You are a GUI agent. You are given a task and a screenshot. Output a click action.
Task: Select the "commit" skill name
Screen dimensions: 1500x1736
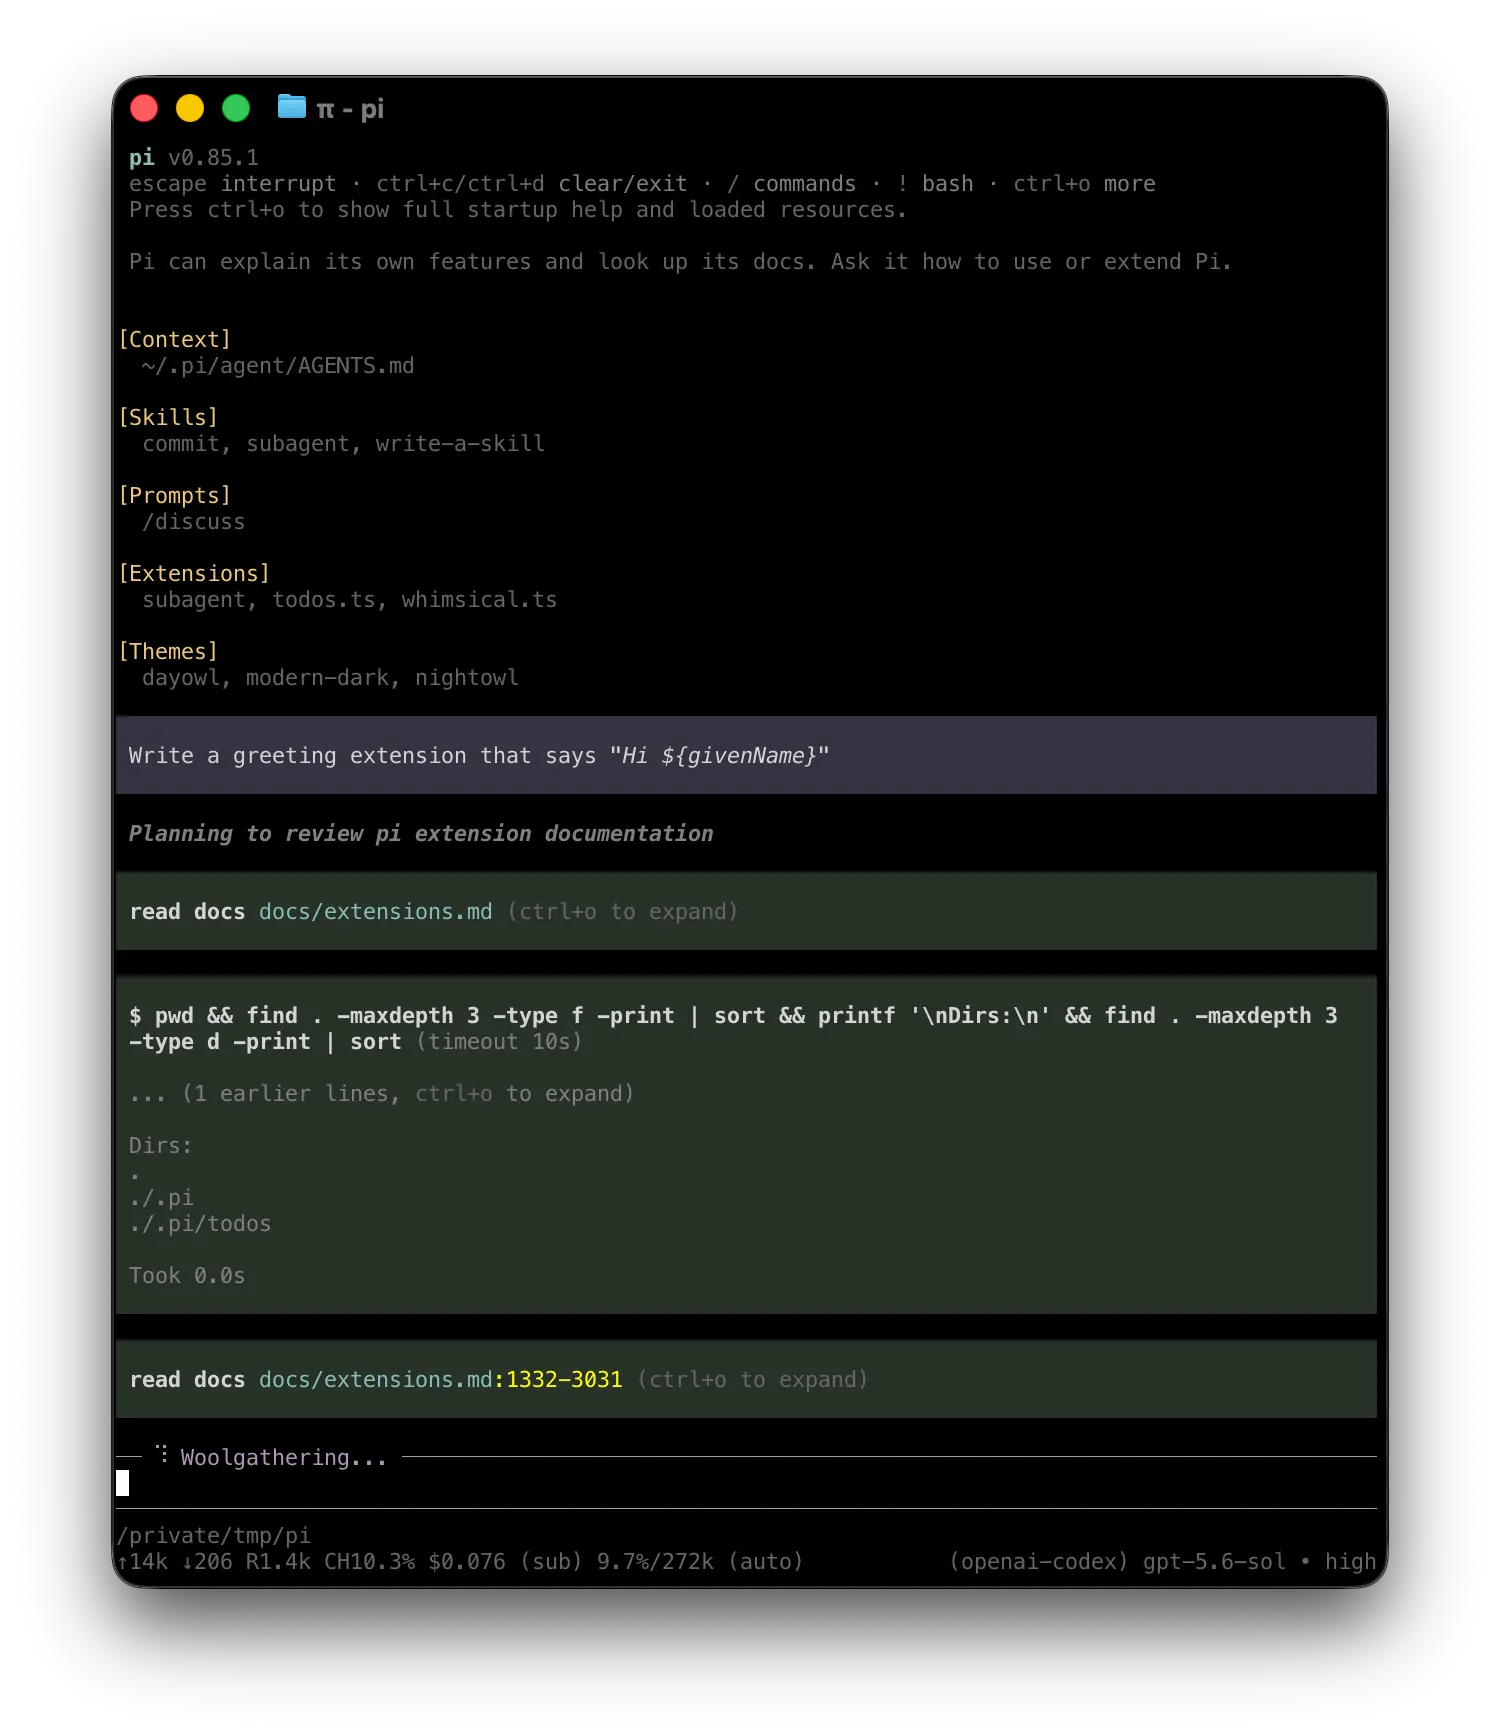click(x=180, y=444)
